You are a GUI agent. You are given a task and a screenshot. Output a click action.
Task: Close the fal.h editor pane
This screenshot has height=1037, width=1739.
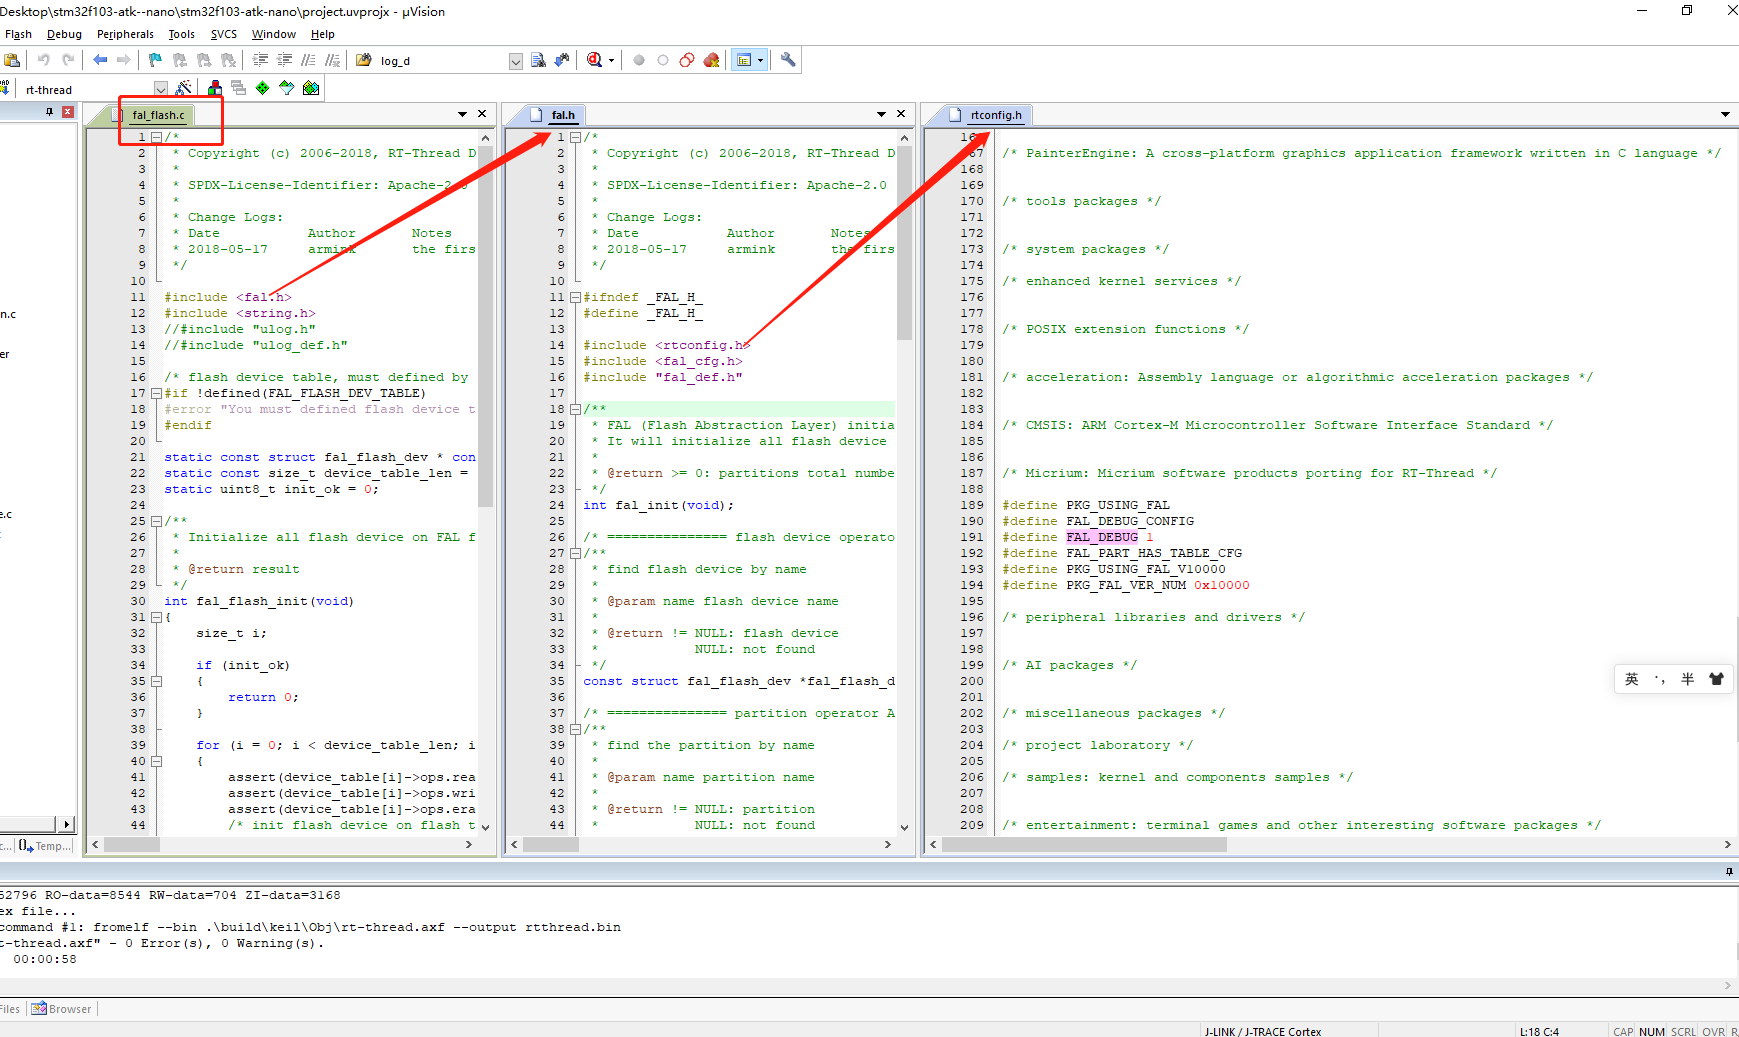901,114
